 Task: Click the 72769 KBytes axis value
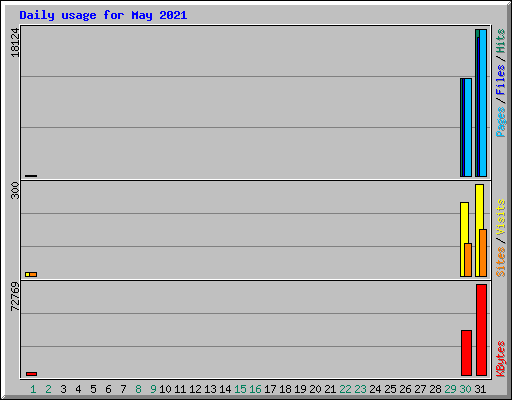pyautogui.click(x=15, y=296)
